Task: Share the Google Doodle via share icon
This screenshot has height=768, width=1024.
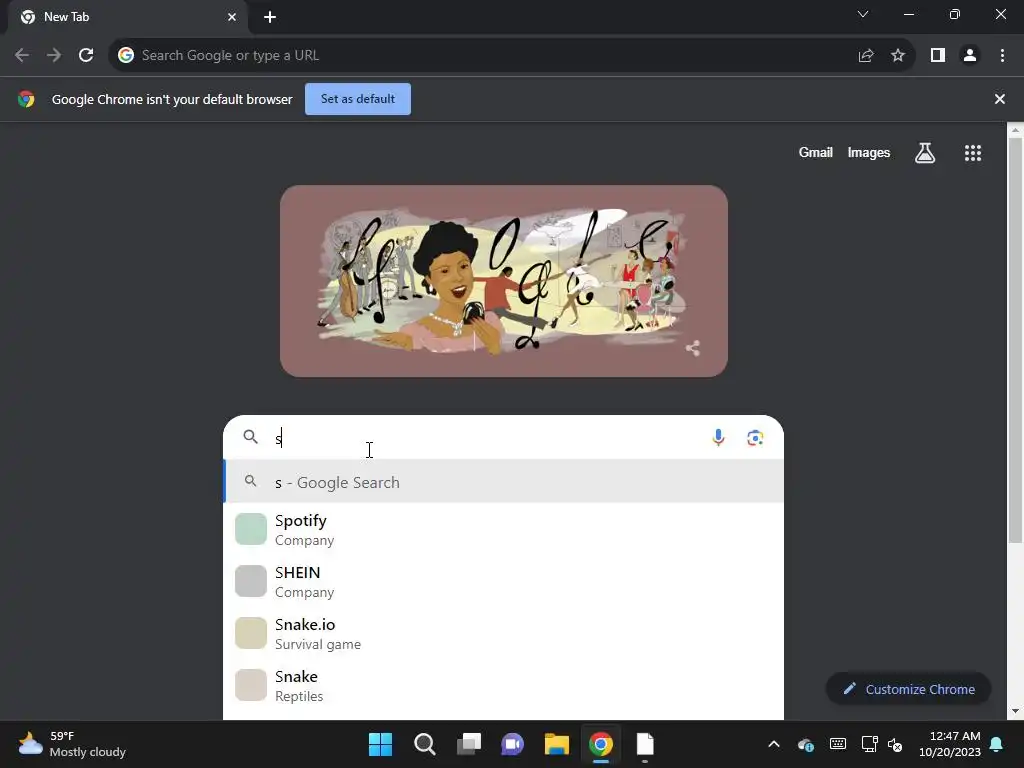Action: pos(693,348)
